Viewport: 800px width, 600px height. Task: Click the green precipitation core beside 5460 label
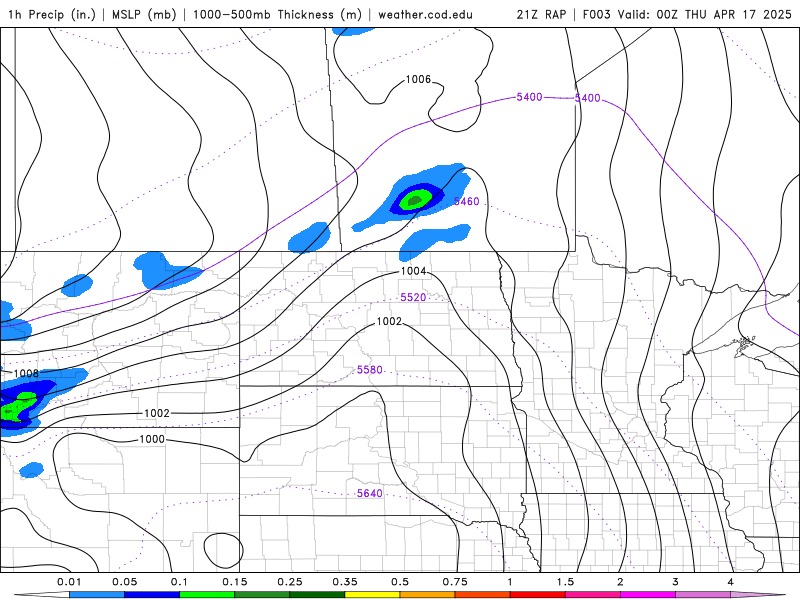416,199
